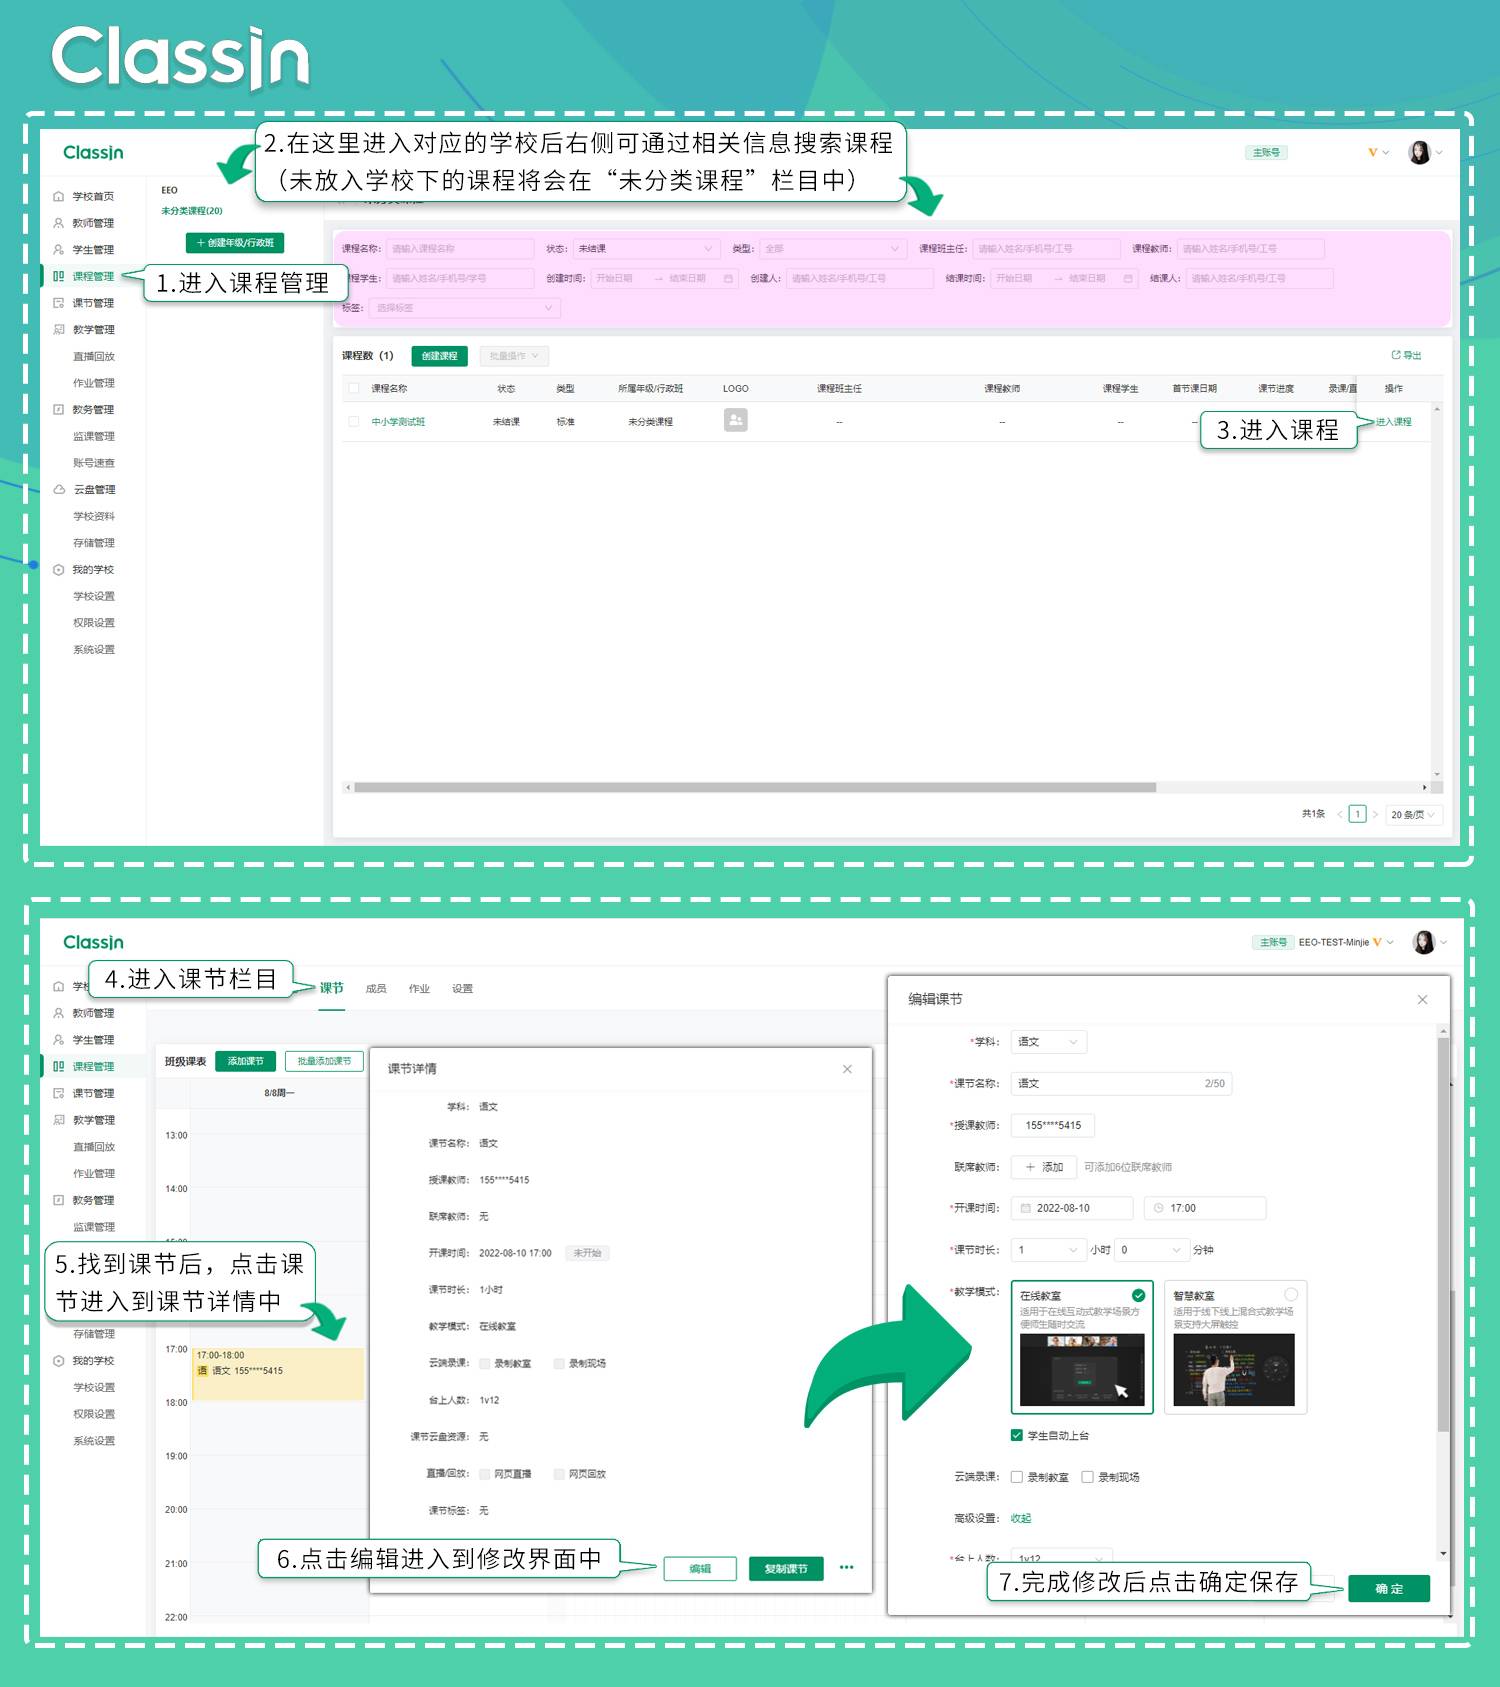The image size is (1500, 1687).
Task: Click the orange V badge beside EEO-TEST-Minjie
Action: [1377, 942]
